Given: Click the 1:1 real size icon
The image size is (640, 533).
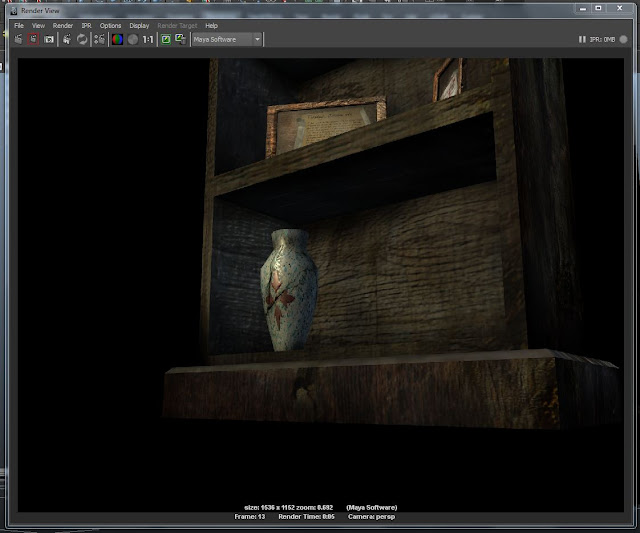Looking at the screenshot, I should pyautogui.click(x=148, y=40).
